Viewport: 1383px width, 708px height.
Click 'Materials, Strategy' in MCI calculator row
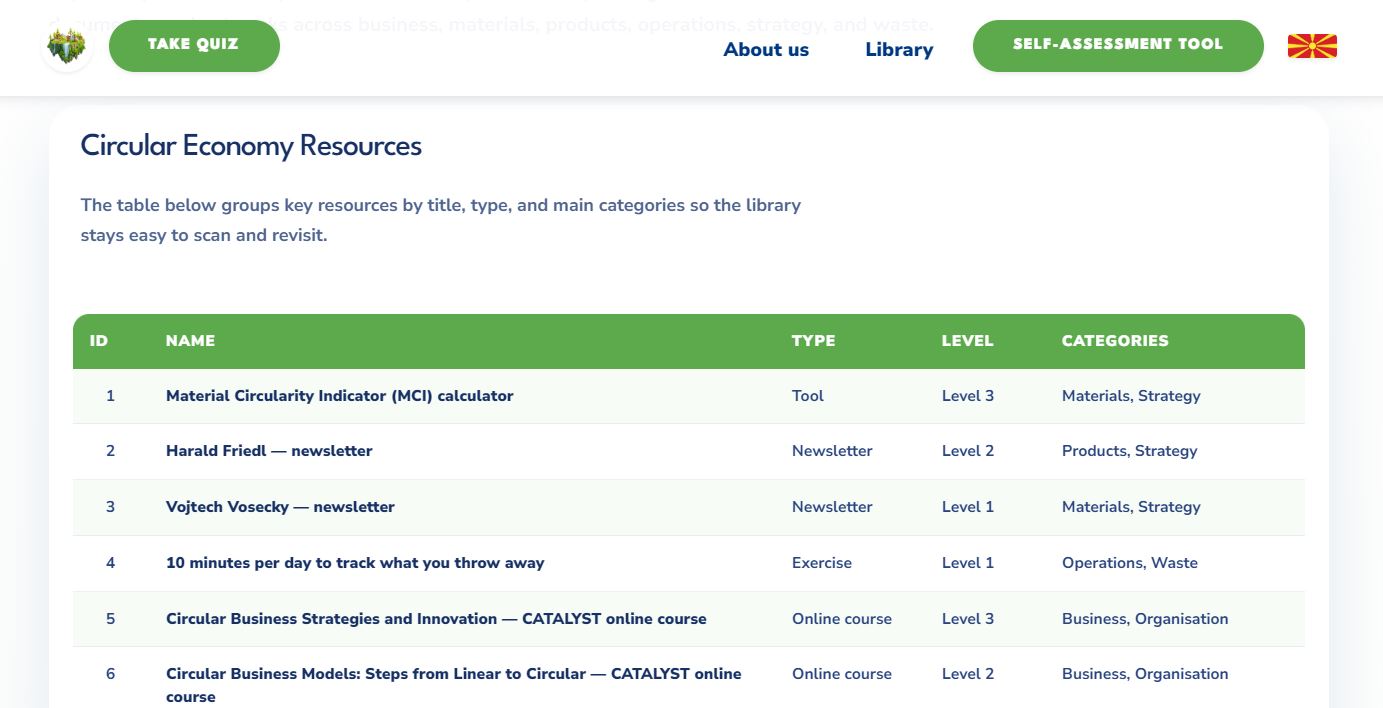pos(1131,396)
